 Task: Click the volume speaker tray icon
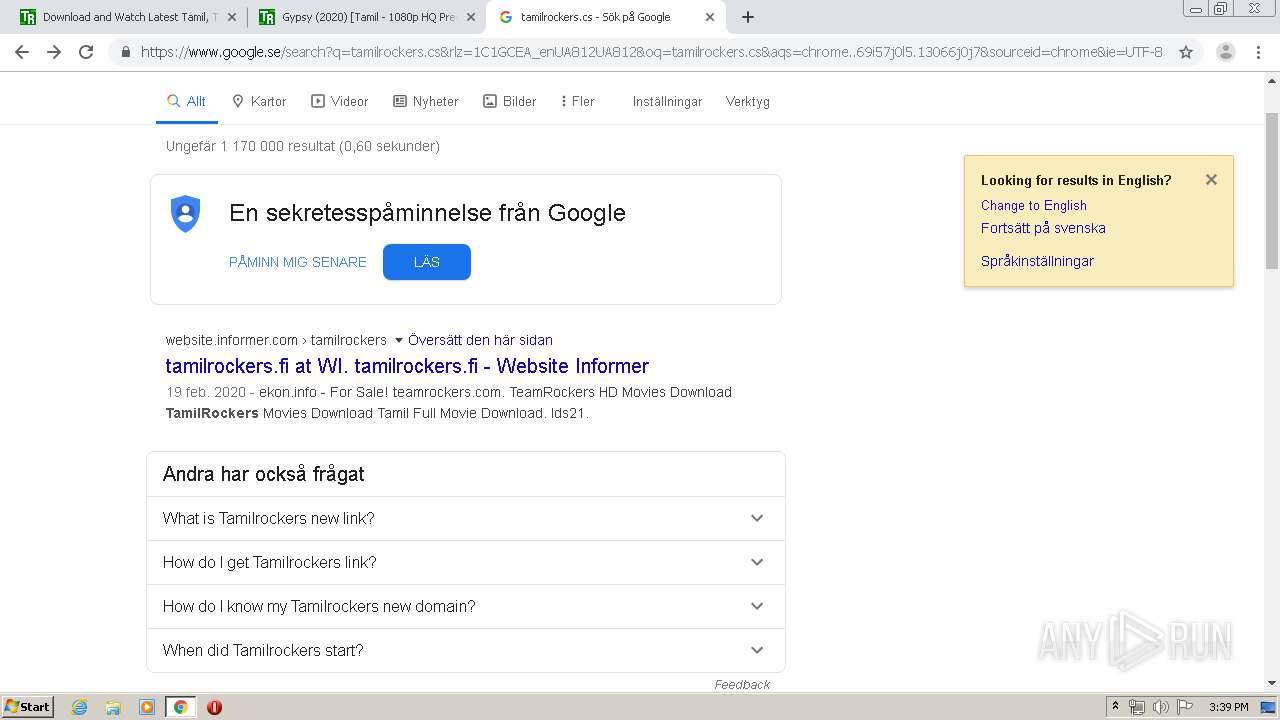[1161, 707]
